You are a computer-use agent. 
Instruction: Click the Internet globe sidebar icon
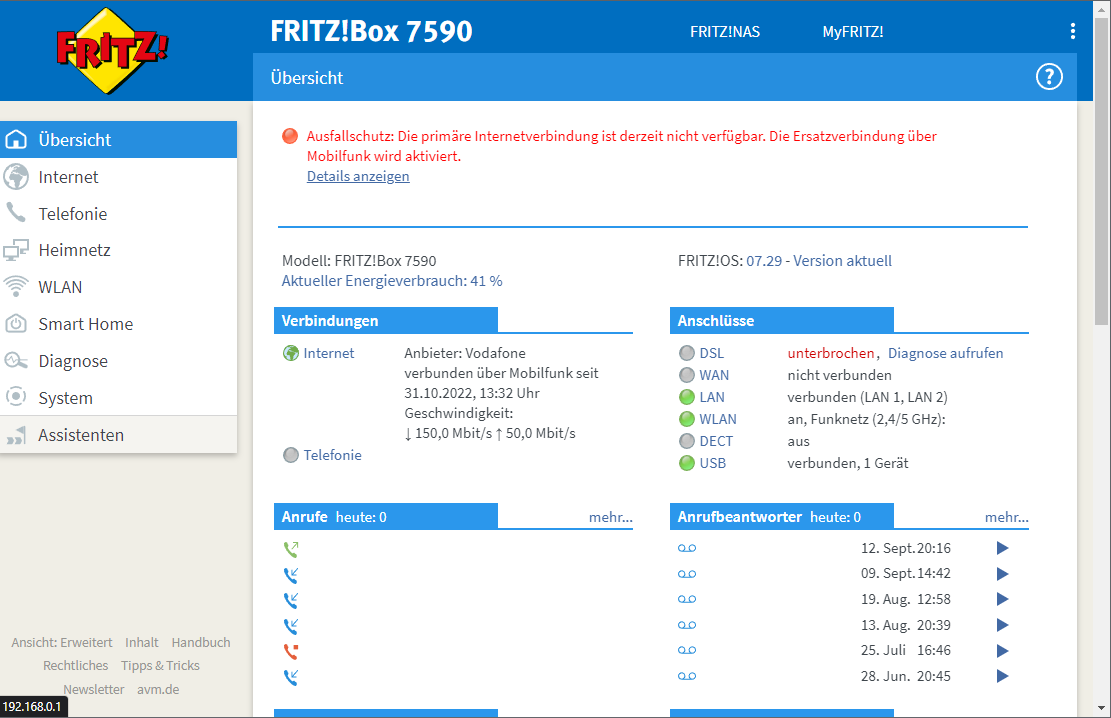pos(16,176)
